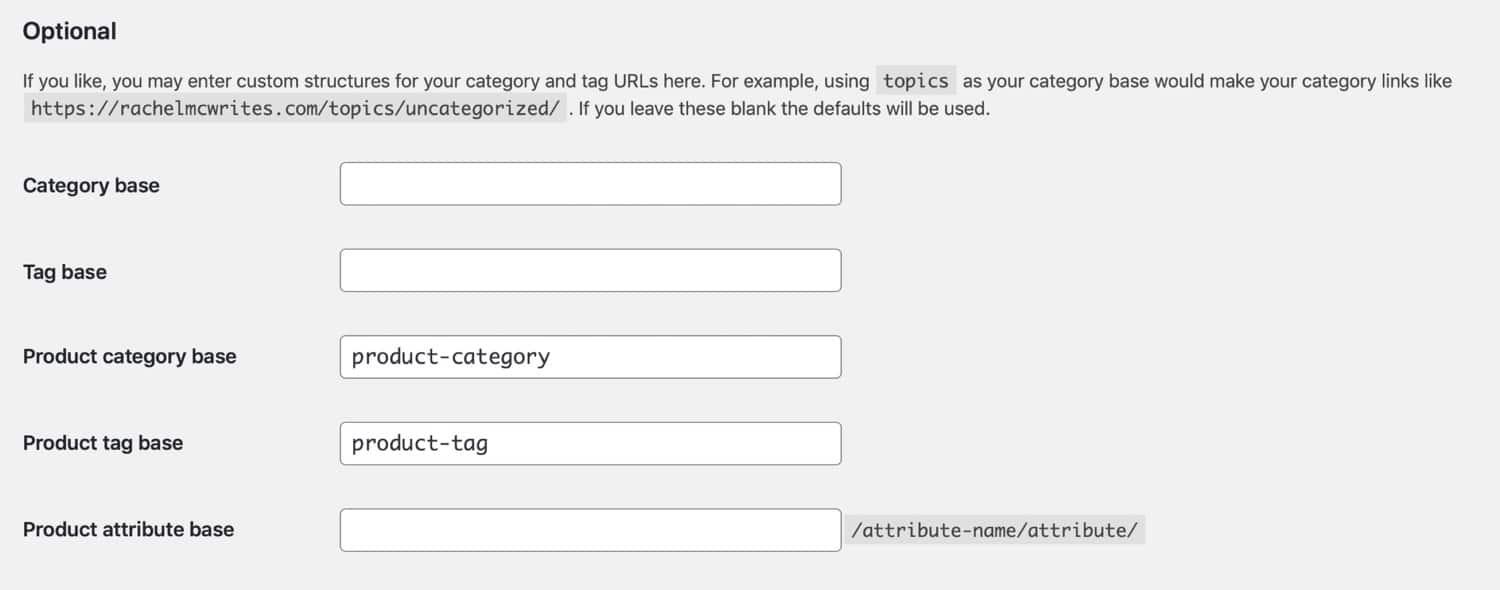Click the Product attribute base label
1500x590 pixels.
pyautogui.click(x=128, y=529)
